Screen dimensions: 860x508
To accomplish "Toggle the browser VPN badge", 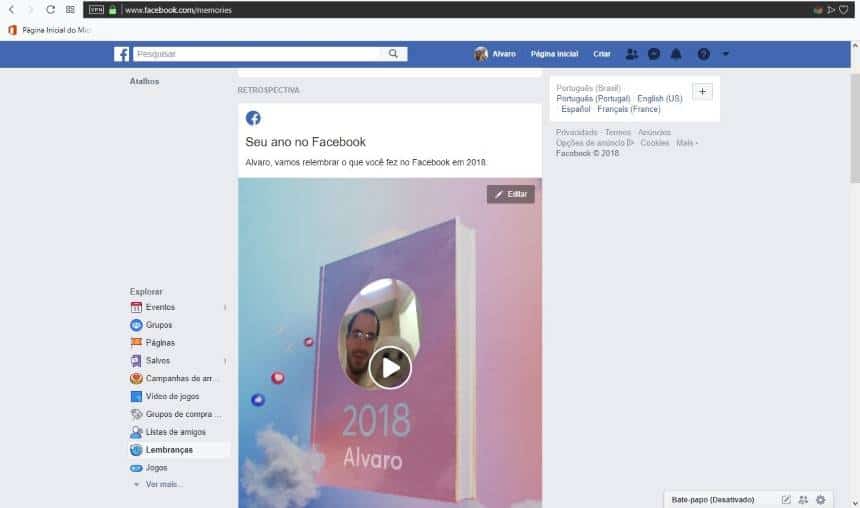I will pyautogui.click(x=97, y=10).
